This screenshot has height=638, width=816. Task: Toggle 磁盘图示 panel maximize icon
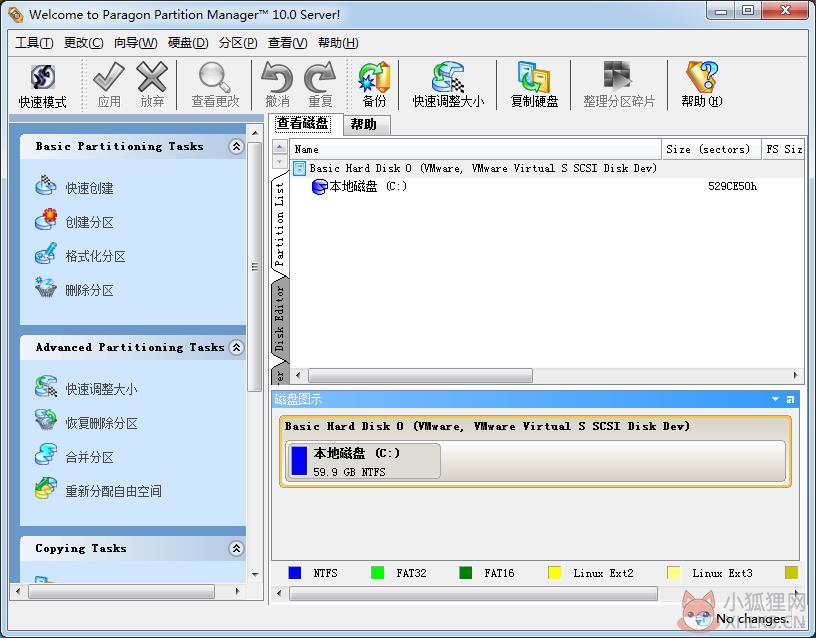pos(790,399)
